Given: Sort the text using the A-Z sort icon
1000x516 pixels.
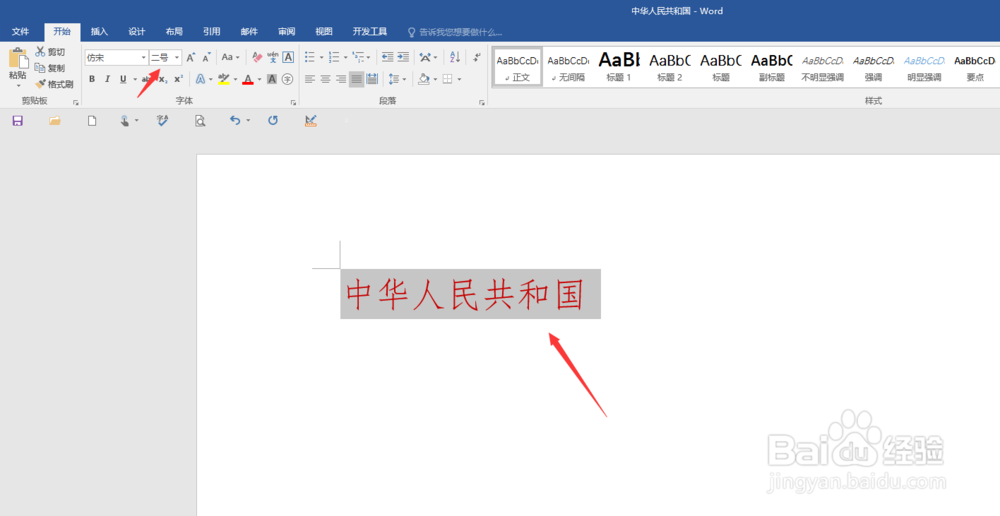Looking at the screenshot, I should [455, 57].
